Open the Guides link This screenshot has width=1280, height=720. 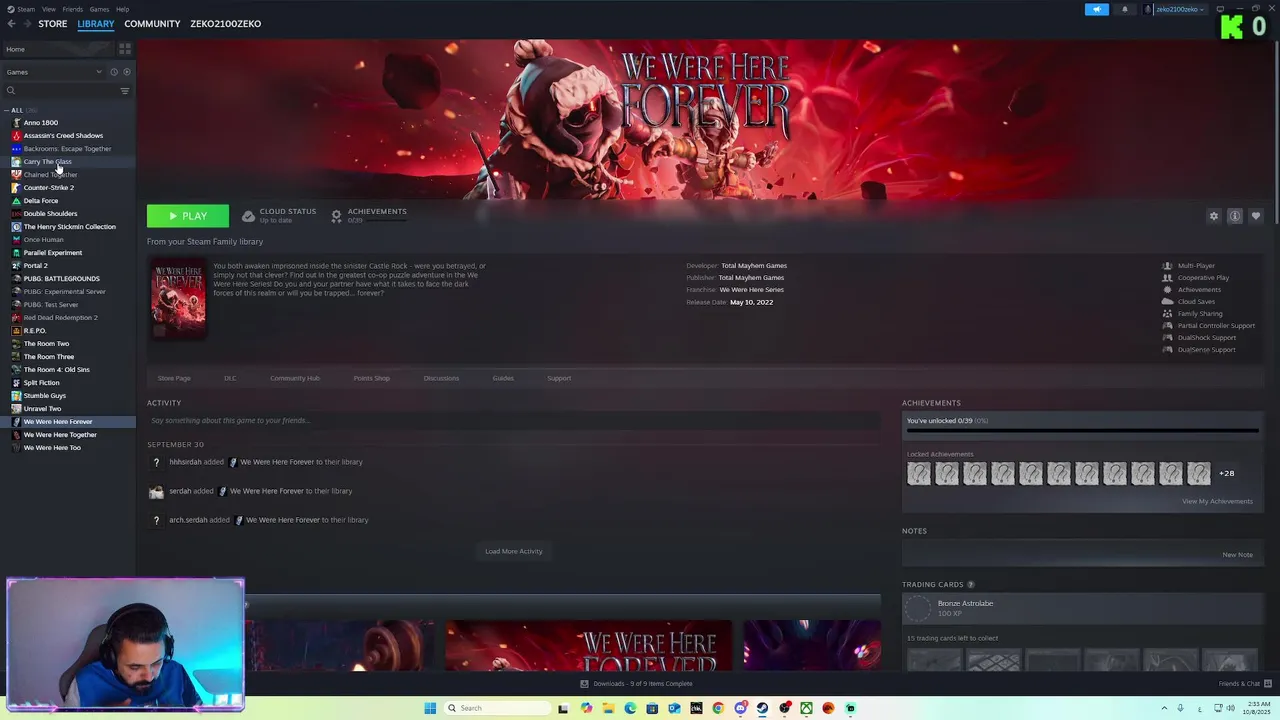coord(503,378)
